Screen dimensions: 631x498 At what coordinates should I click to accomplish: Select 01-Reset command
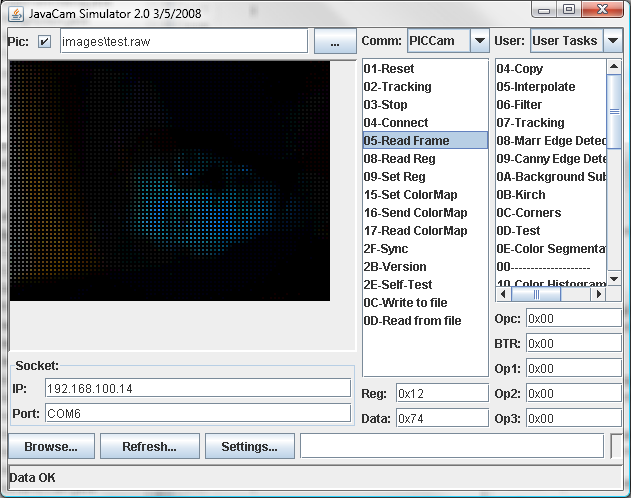coord(425,69)
